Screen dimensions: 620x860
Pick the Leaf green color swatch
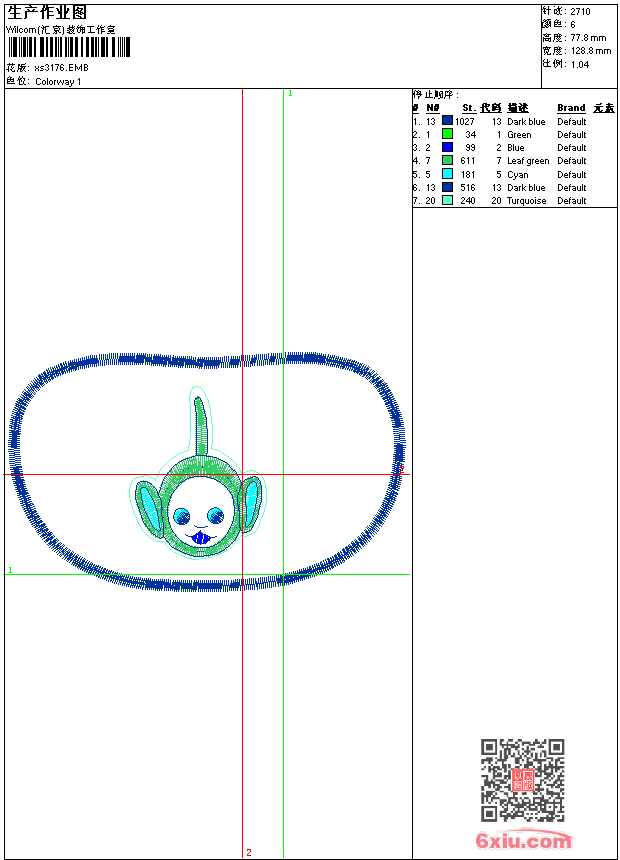(x=448, y=160)
